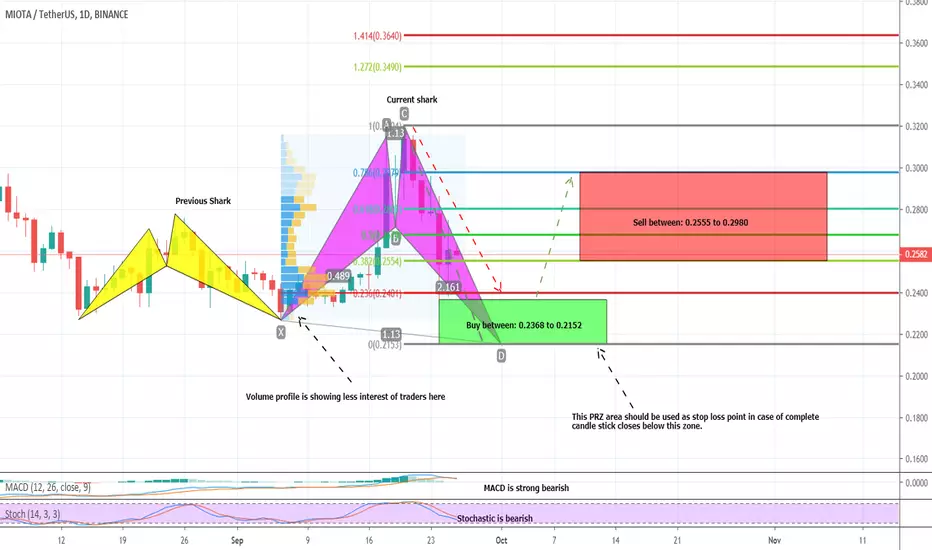
Task: Click the PRZ stop loss note text
Action: coord(695,421)
